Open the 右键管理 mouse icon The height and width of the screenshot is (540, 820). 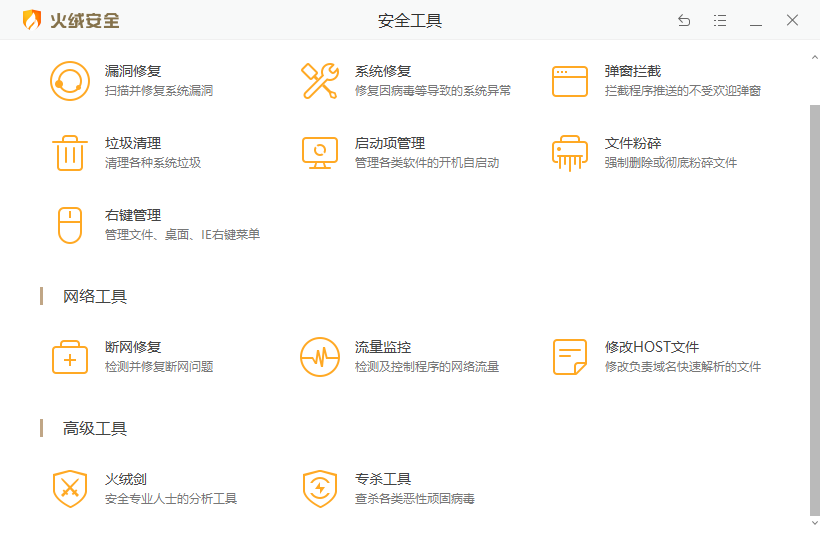coord(70,225)
